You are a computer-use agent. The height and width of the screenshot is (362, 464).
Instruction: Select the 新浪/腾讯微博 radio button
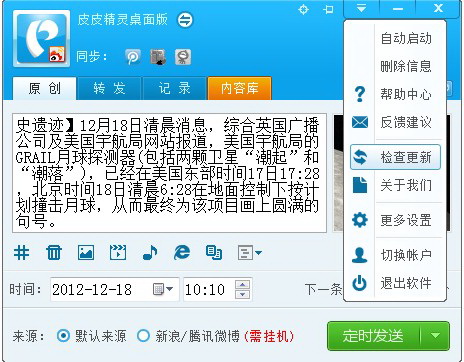(x=143, y=336)
